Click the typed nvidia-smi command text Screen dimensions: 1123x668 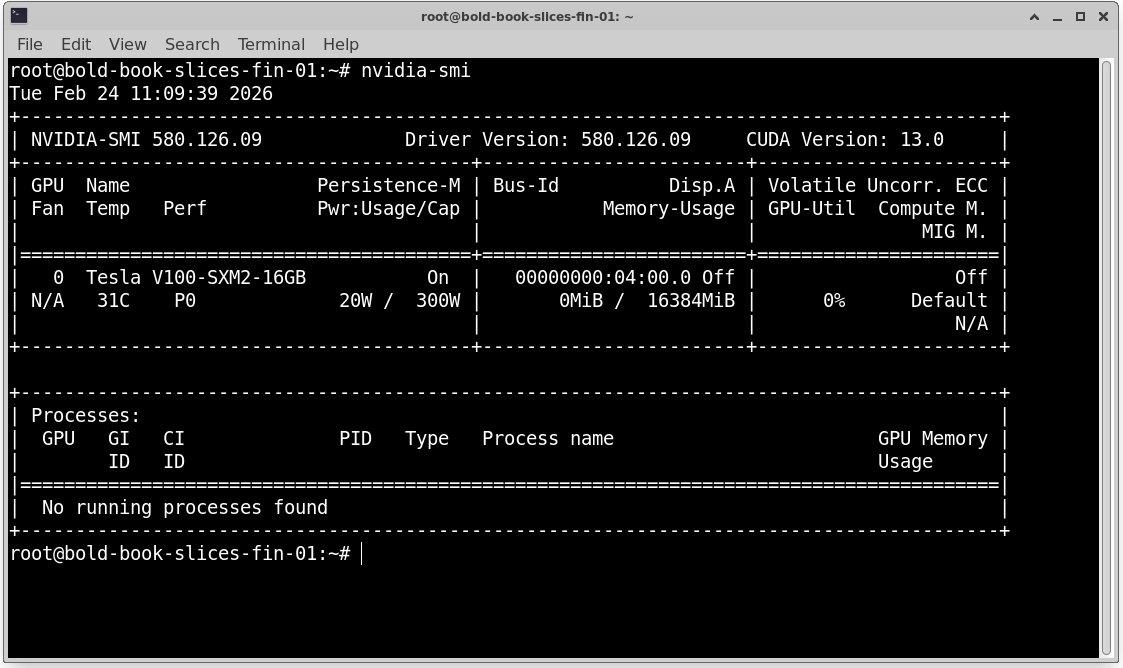(415, 71)
